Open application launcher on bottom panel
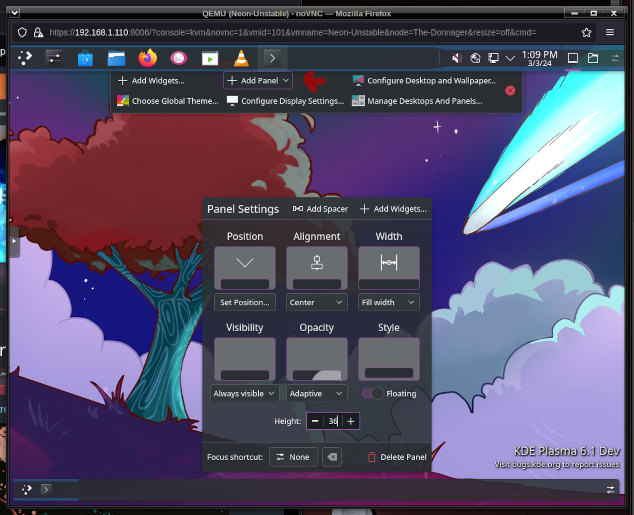This screenshot has height=515, width=634. (x=27, y=490)
